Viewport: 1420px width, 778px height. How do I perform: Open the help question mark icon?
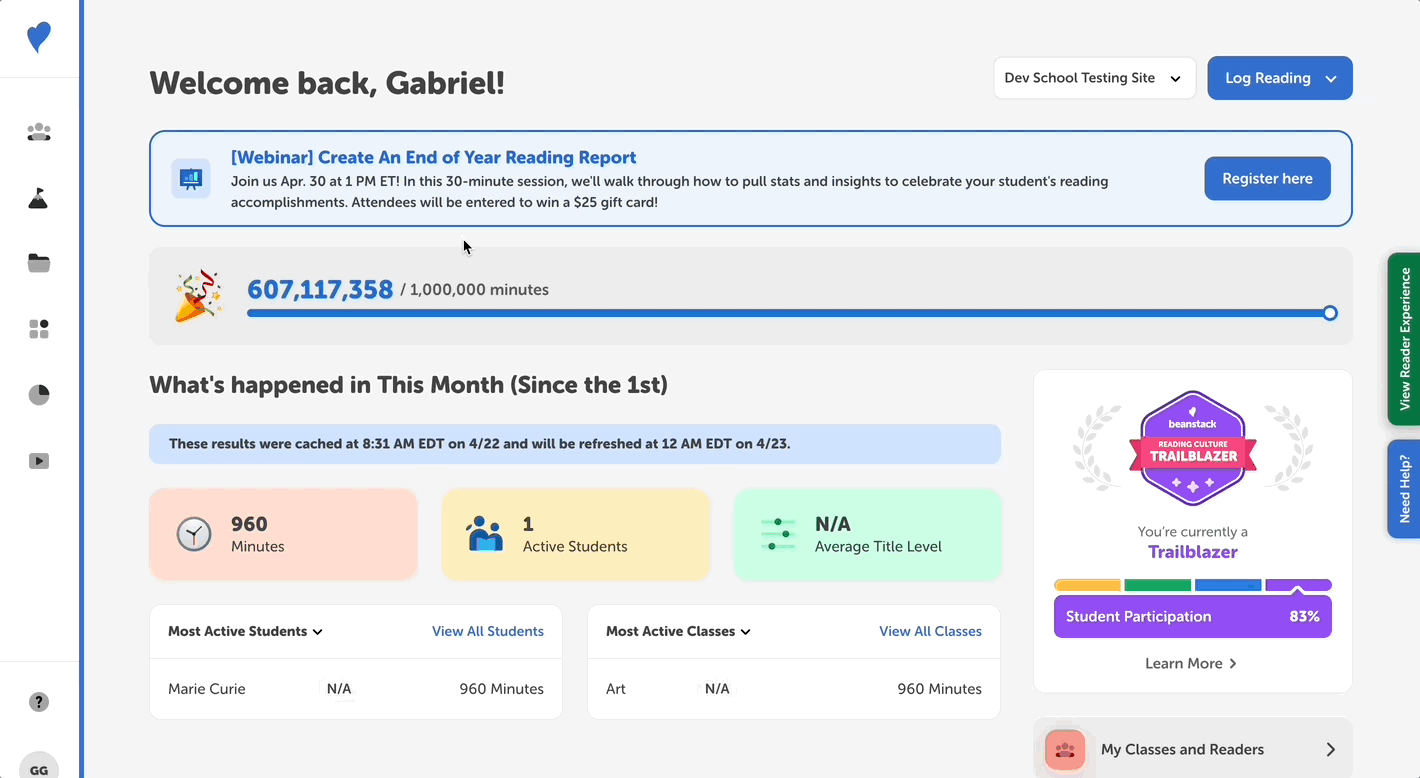coord(38,702)
